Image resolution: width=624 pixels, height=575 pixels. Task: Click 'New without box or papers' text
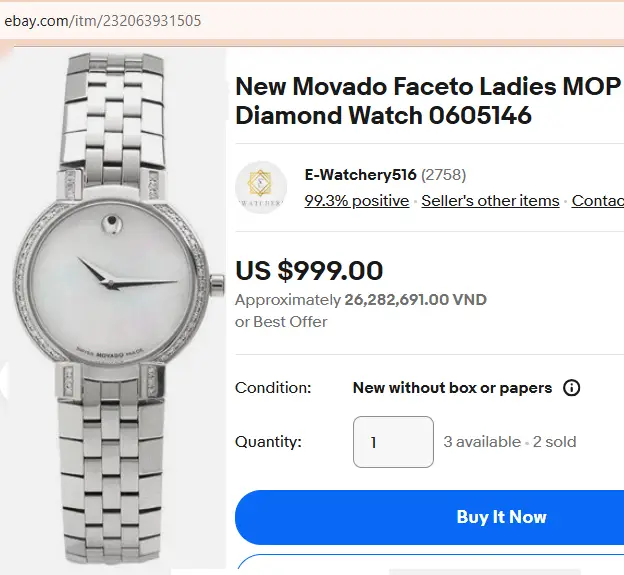coord(452,388)
